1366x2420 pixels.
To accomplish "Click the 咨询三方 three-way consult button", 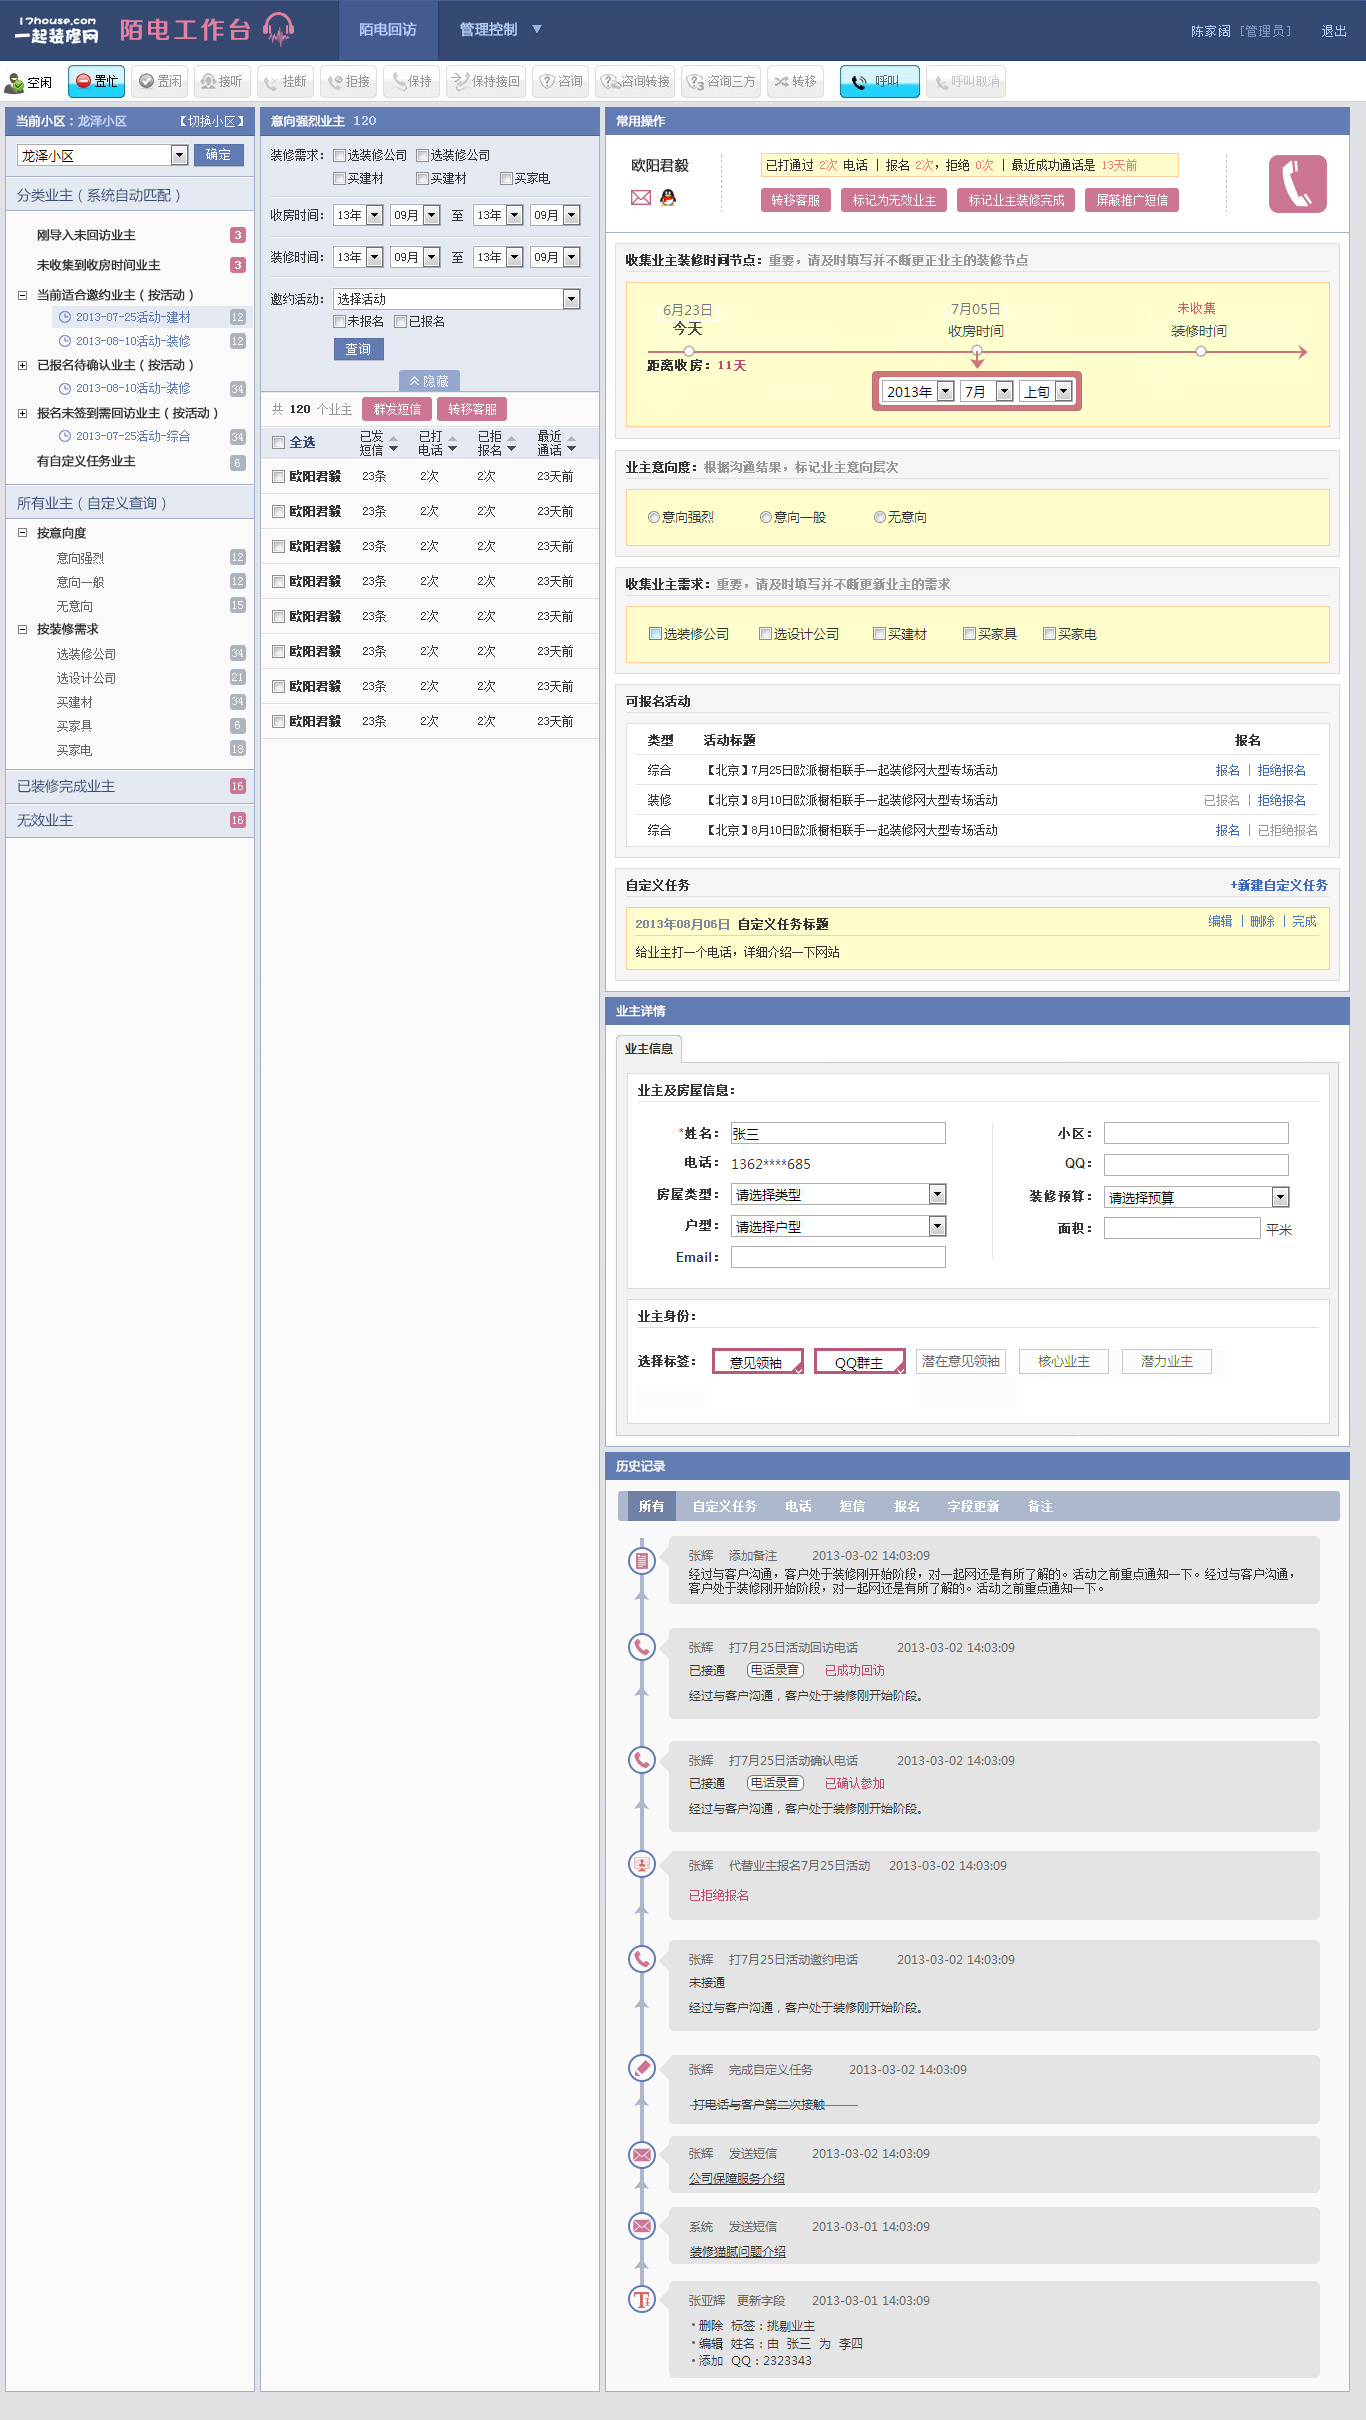I will coord(720,81).
